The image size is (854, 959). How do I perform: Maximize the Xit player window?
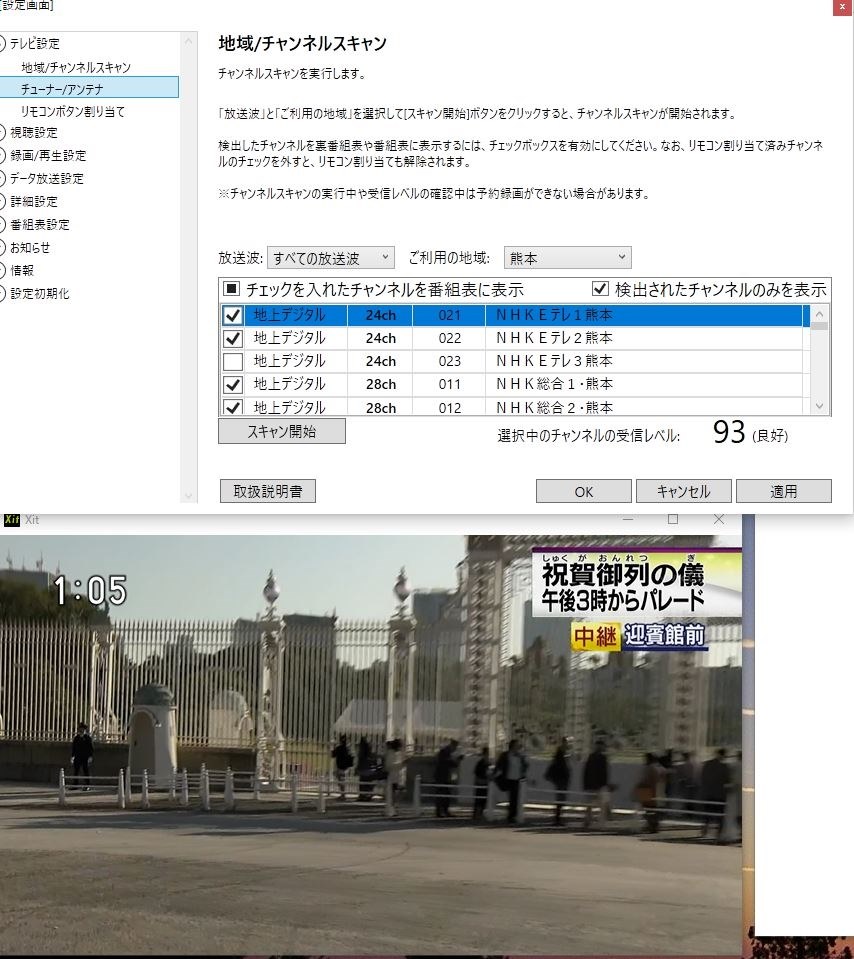click(673, 519)
